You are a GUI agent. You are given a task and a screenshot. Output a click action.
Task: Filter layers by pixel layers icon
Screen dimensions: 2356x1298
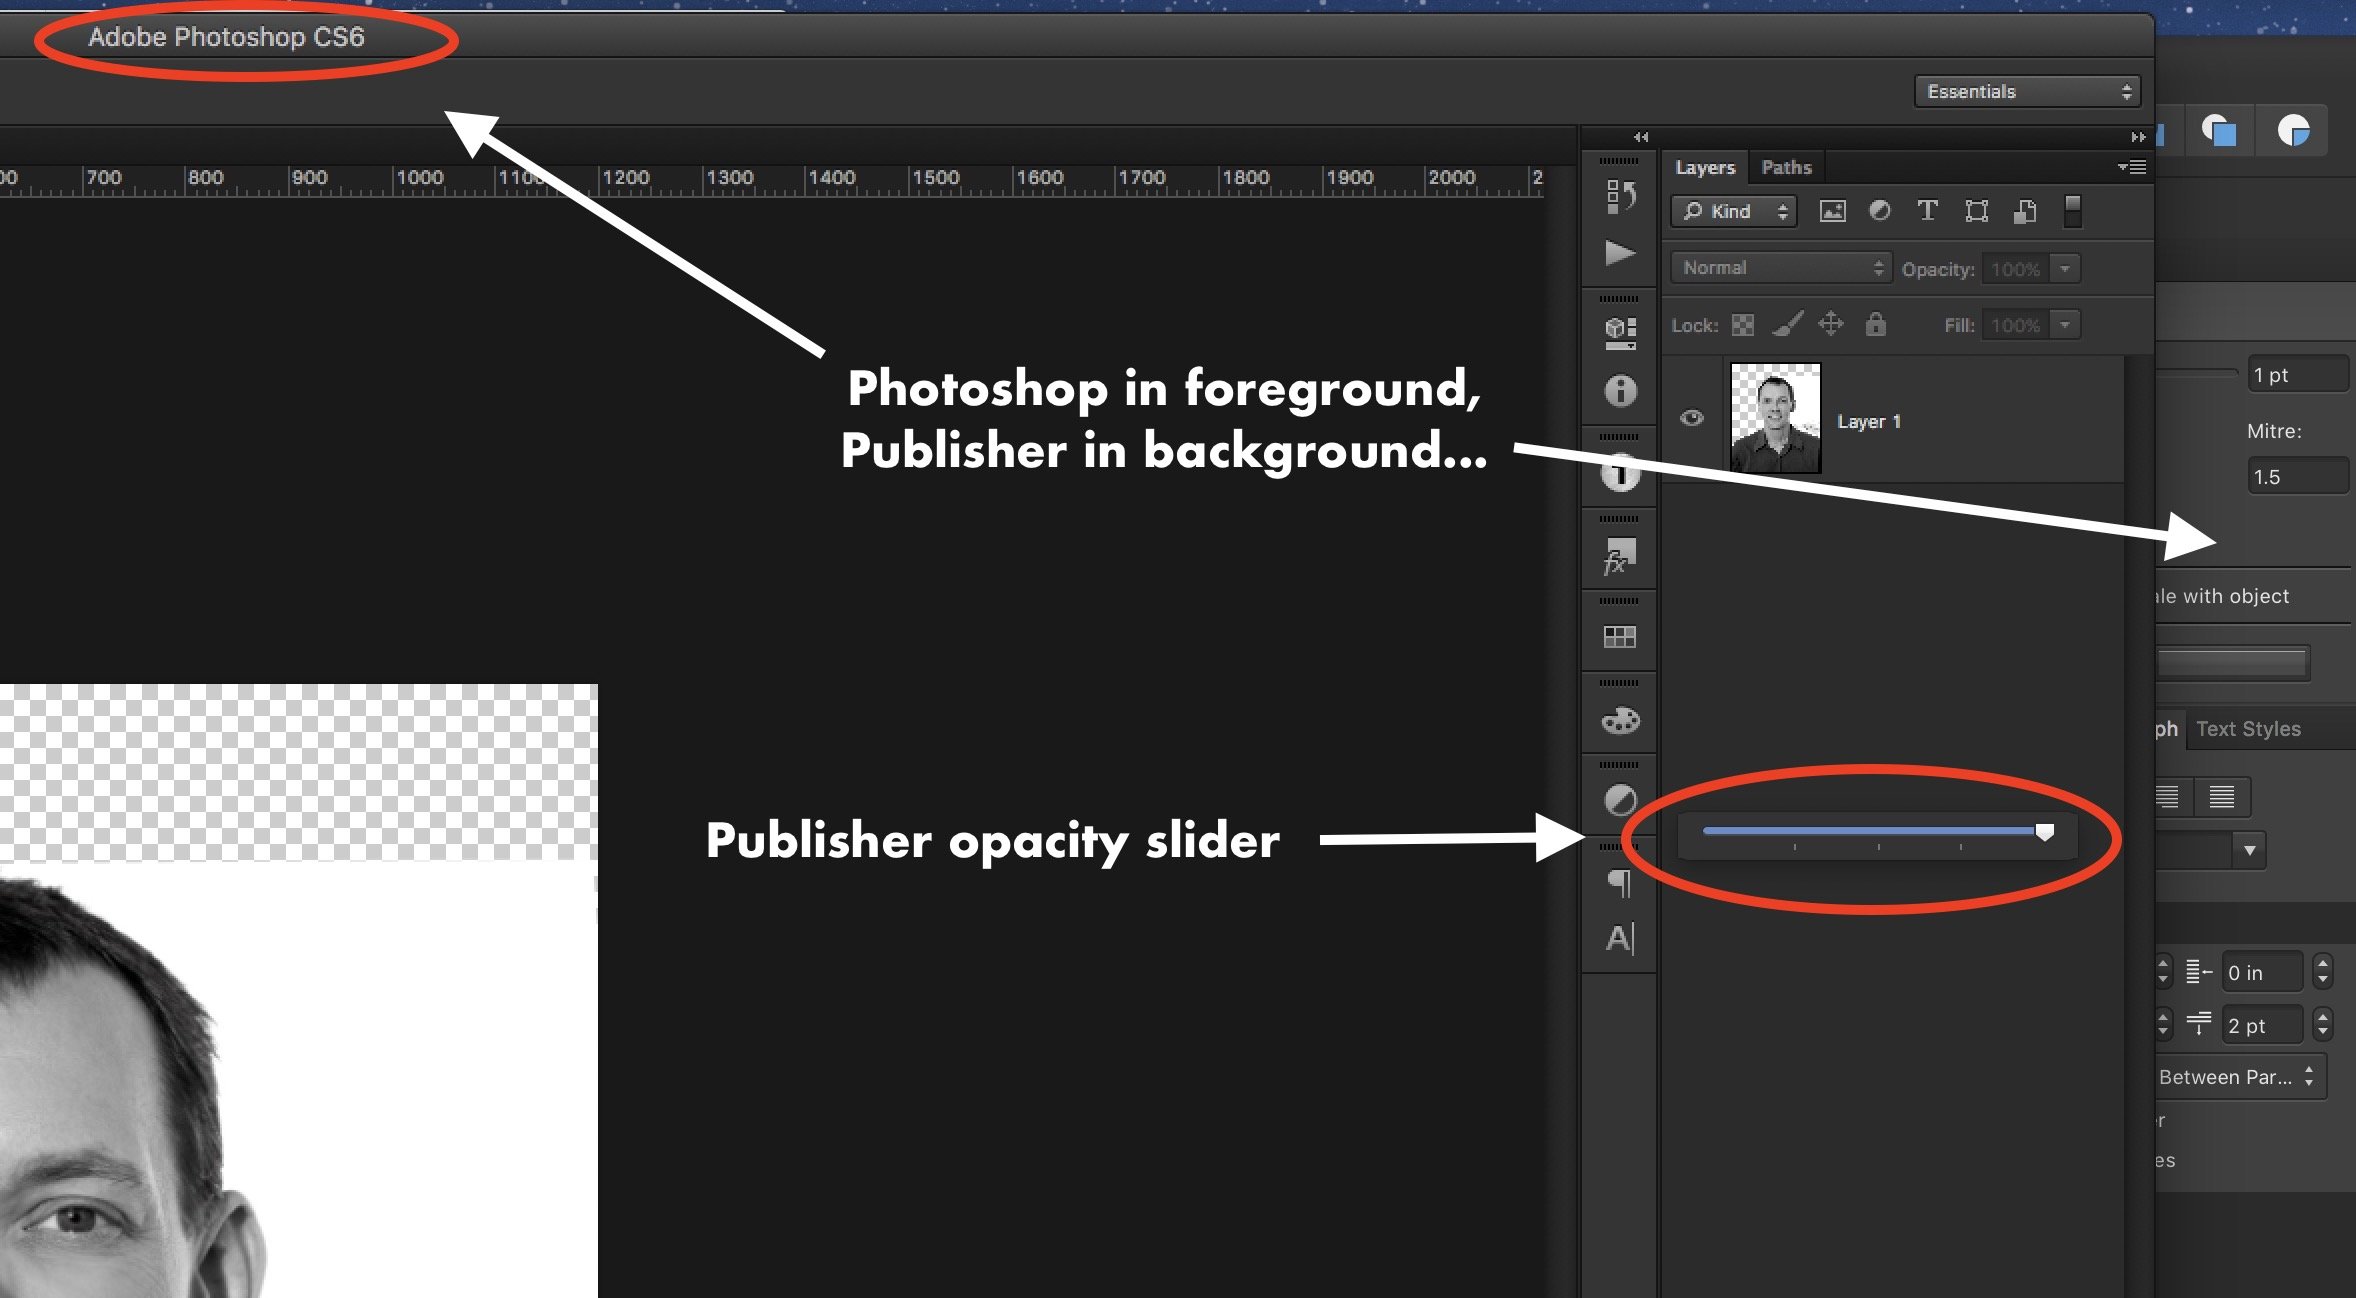click(1832, 211)
